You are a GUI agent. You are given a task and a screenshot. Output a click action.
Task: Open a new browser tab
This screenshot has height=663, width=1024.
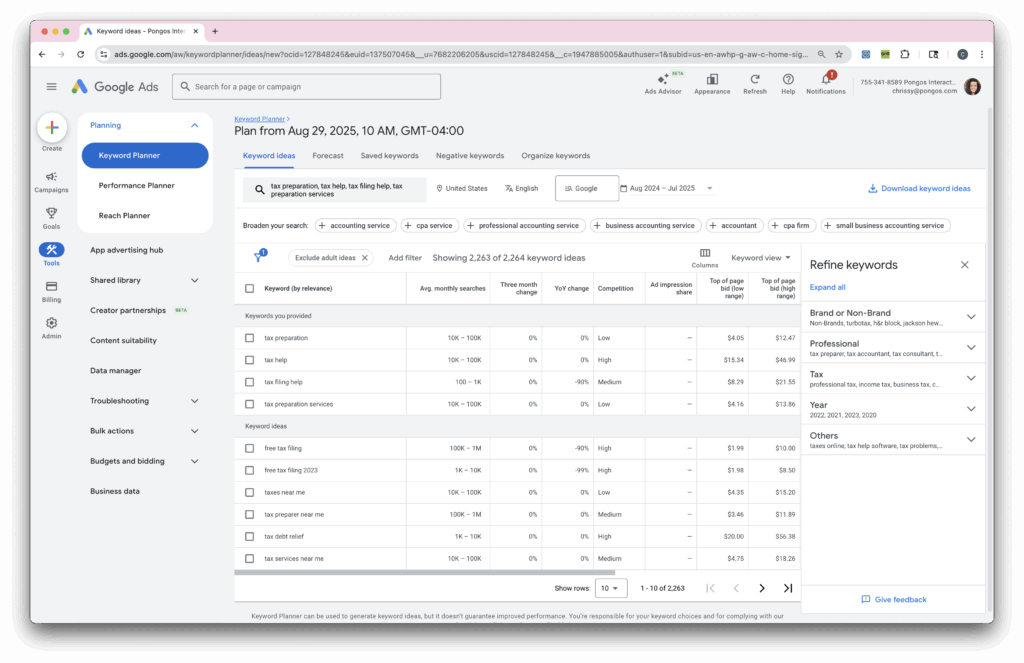coord(215,31)
